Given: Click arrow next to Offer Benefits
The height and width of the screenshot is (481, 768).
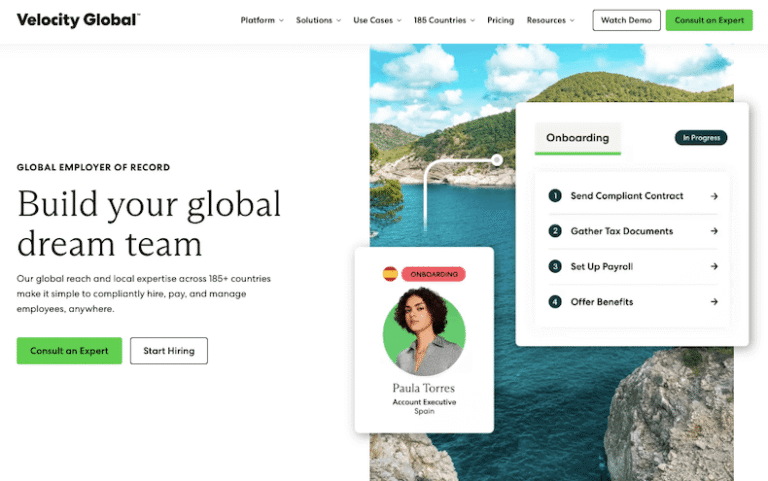Looking at the screenshot, I should (714, 301).
